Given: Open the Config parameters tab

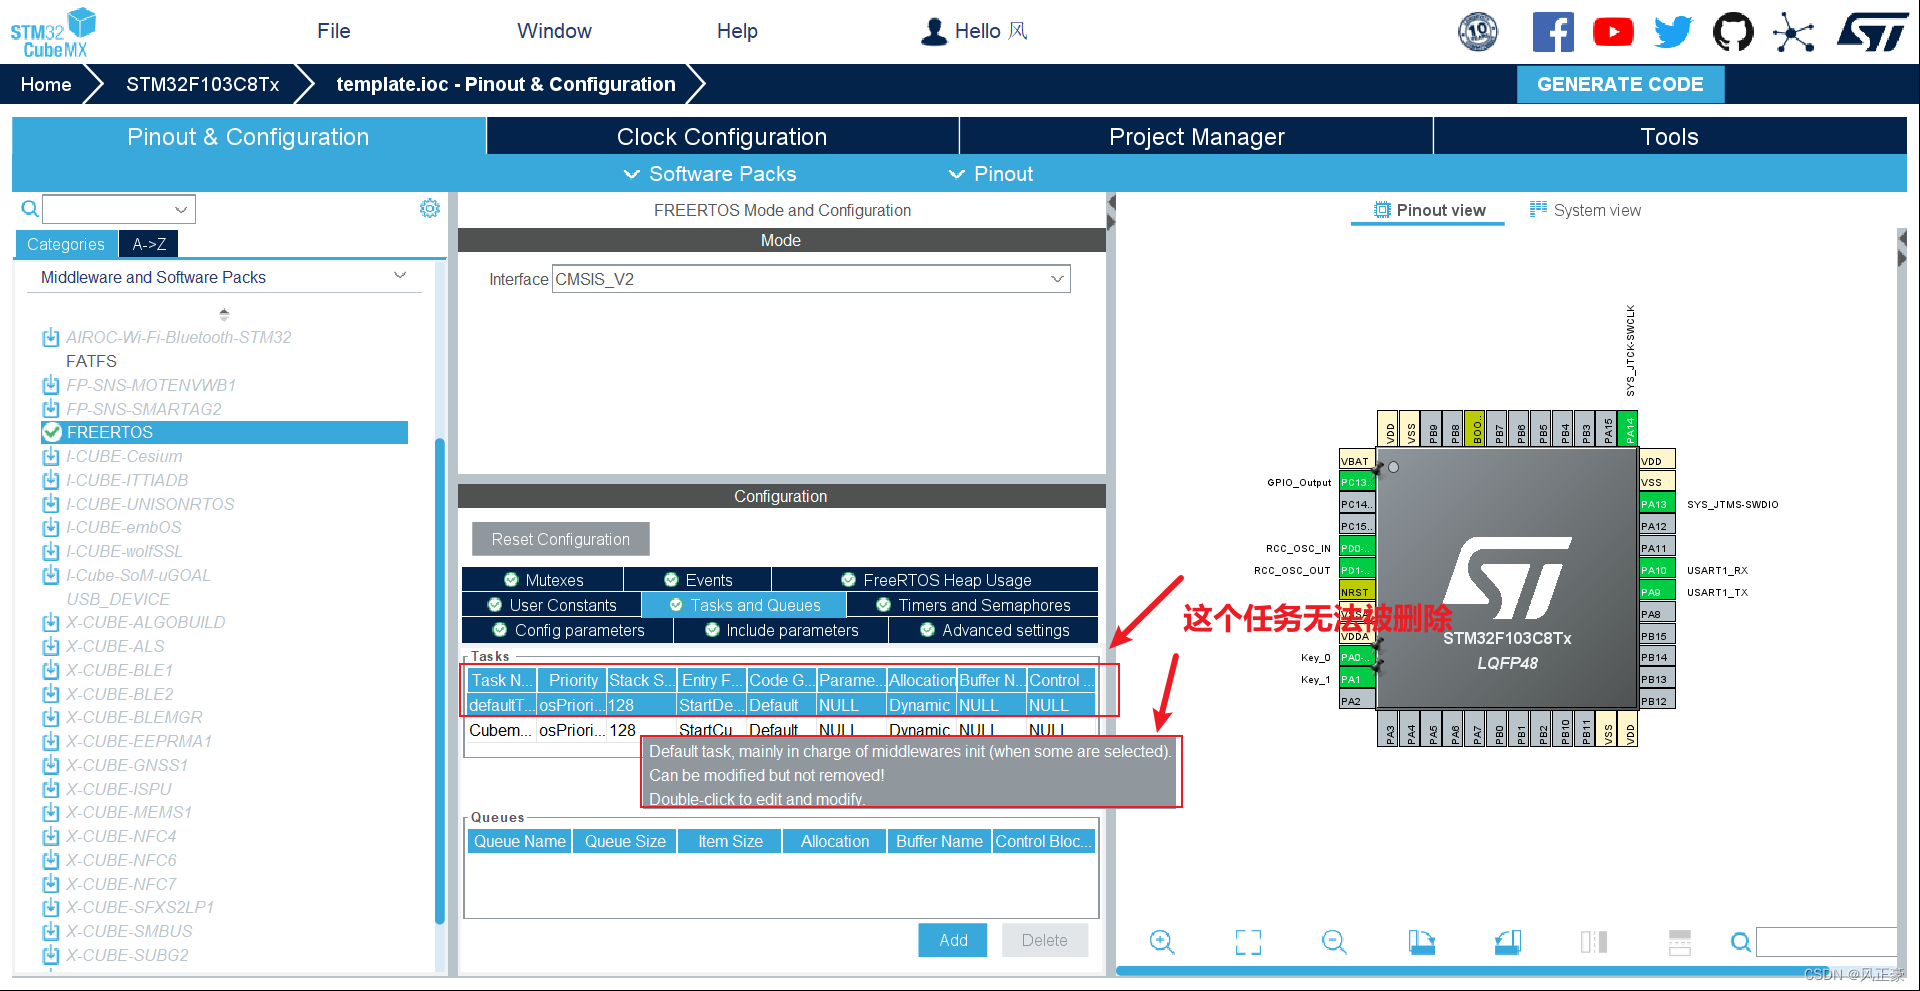Looking at the screenshot, I should [568, 630].
